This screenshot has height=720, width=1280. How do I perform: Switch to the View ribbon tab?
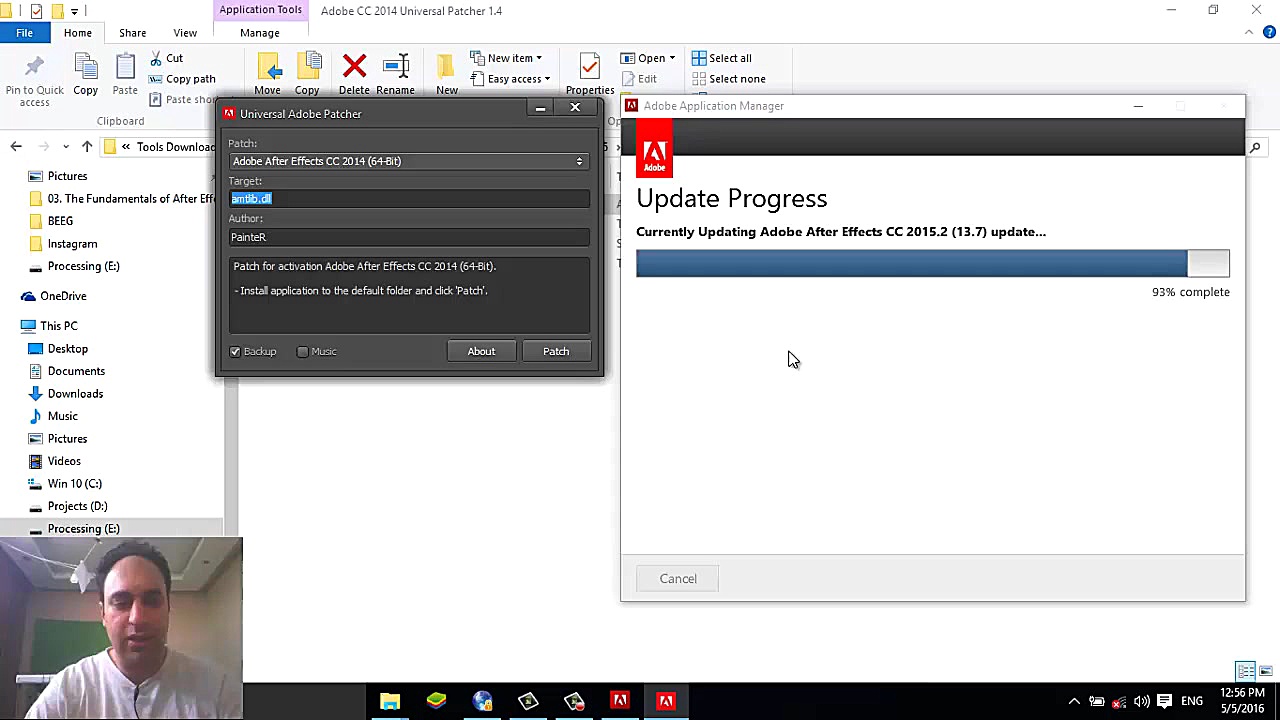pyautogui.click(x=185, y=33)
